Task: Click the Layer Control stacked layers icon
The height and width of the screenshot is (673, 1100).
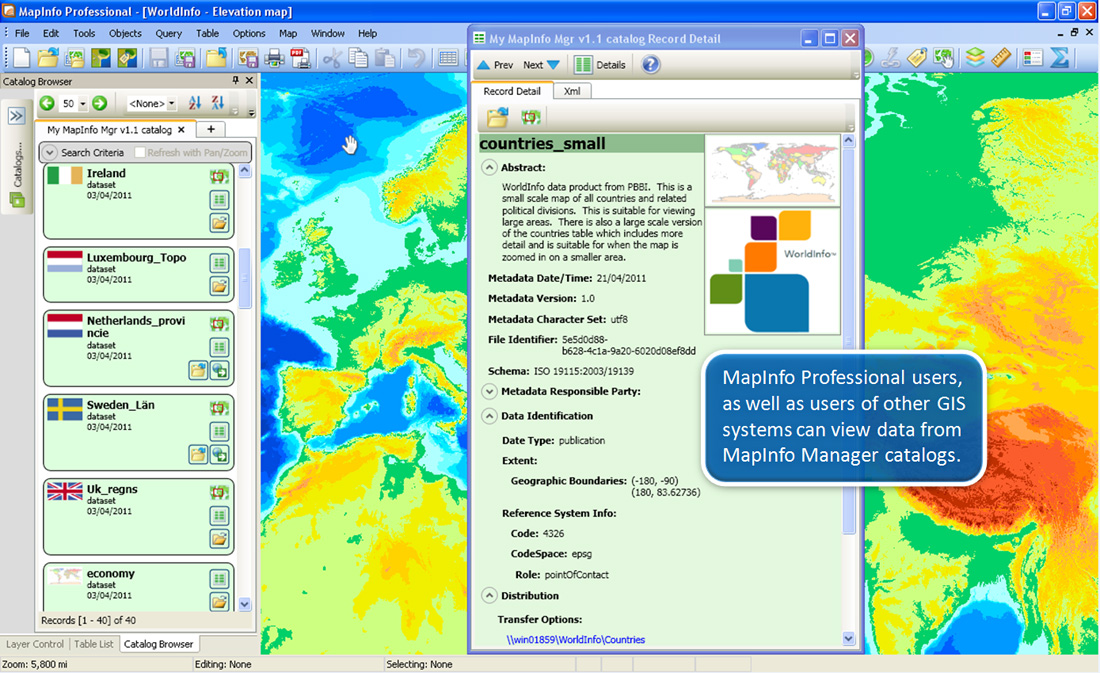Action: (x=975, y=58)
